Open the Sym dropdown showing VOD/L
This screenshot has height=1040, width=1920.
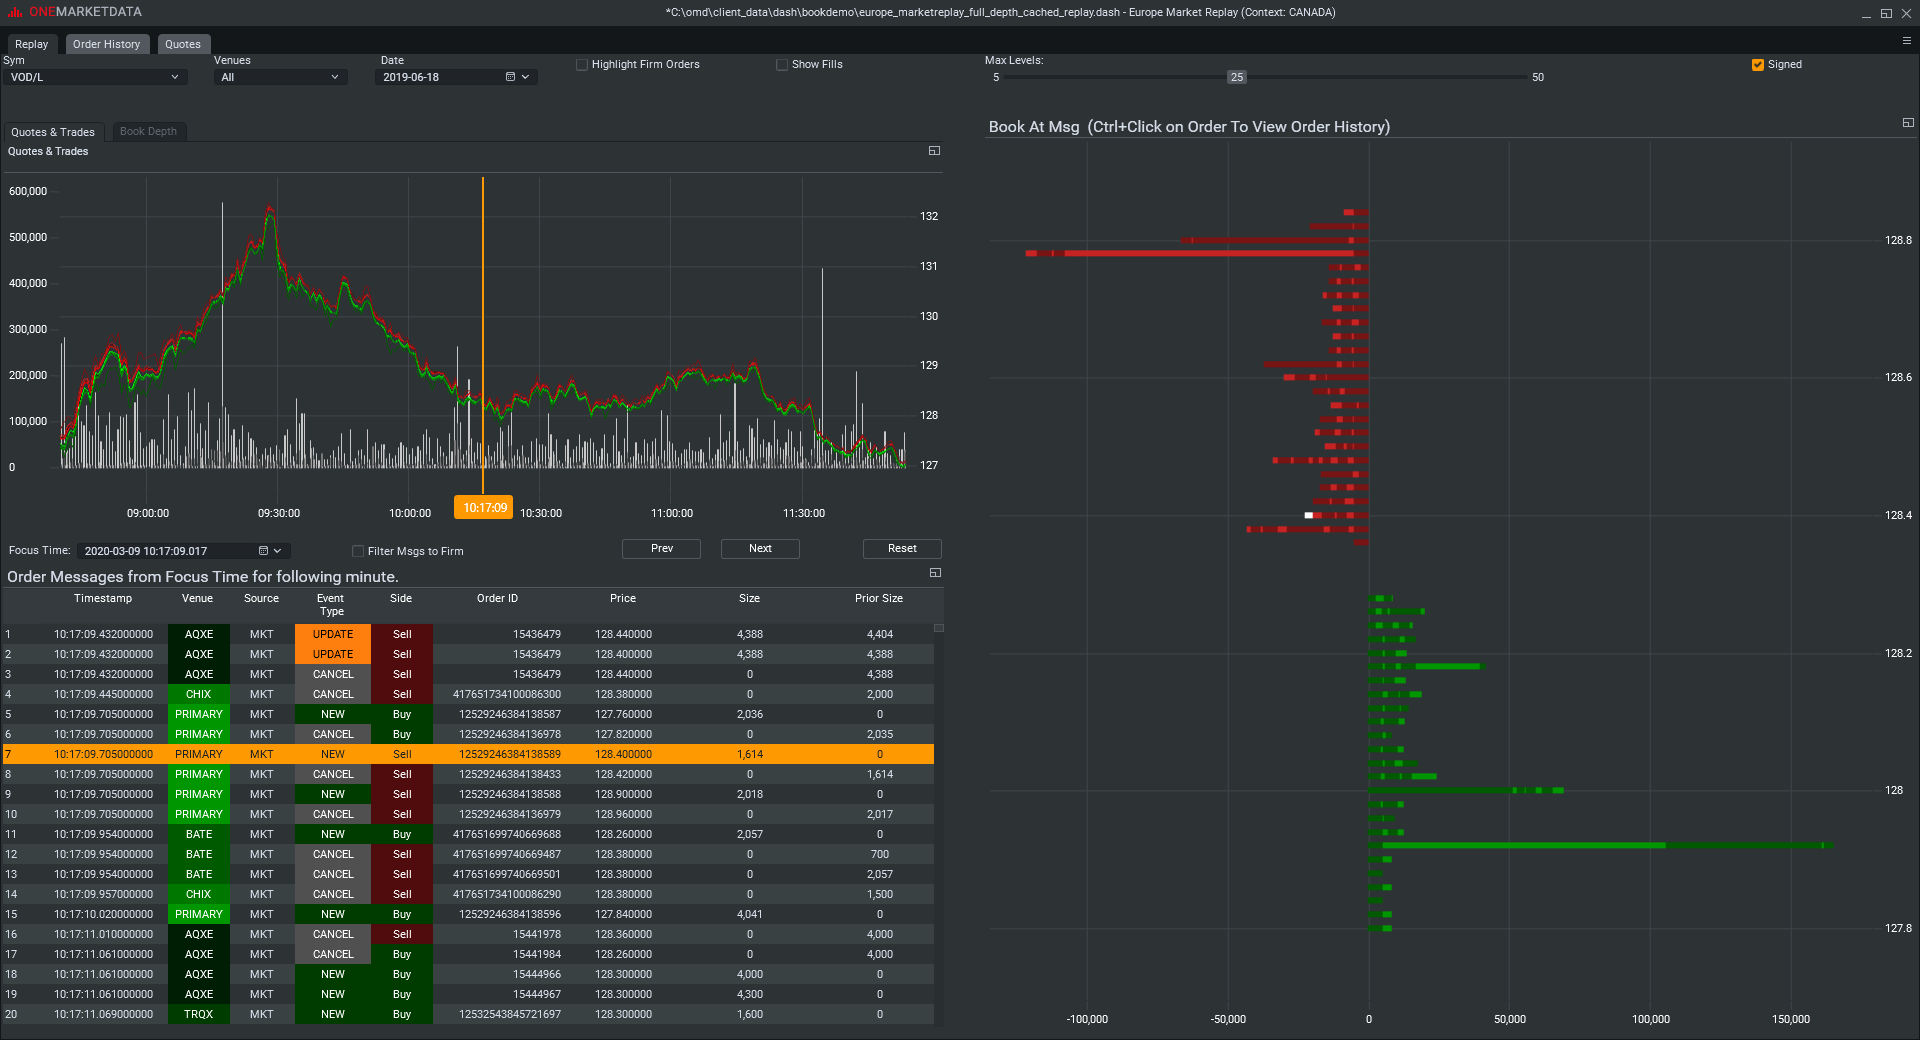[x=95, y=77]
